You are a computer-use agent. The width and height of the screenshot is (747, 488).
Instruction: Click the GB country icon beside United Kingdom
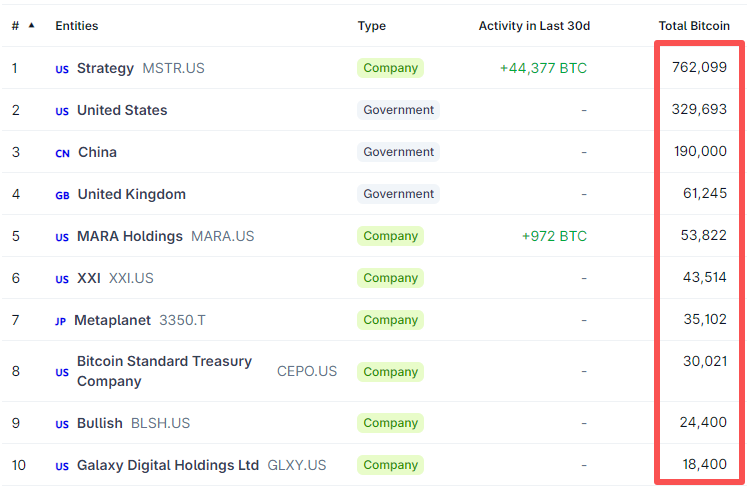[x=62, y=195]
